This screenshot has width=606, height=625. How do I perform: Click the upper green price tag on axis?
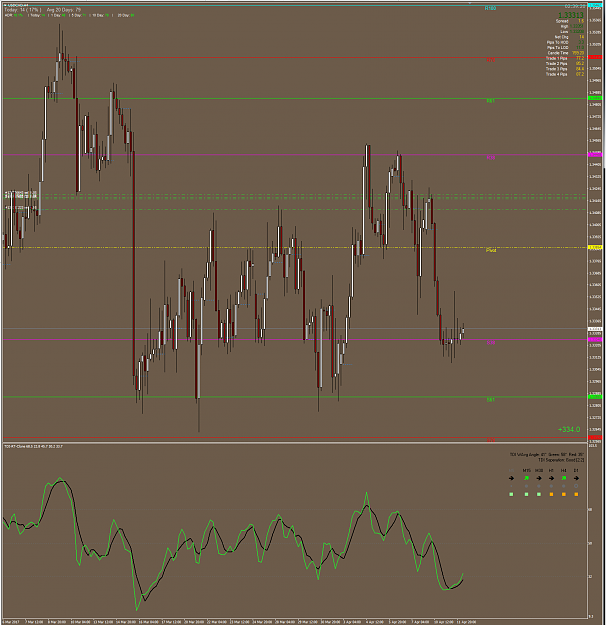pos(595,98)
